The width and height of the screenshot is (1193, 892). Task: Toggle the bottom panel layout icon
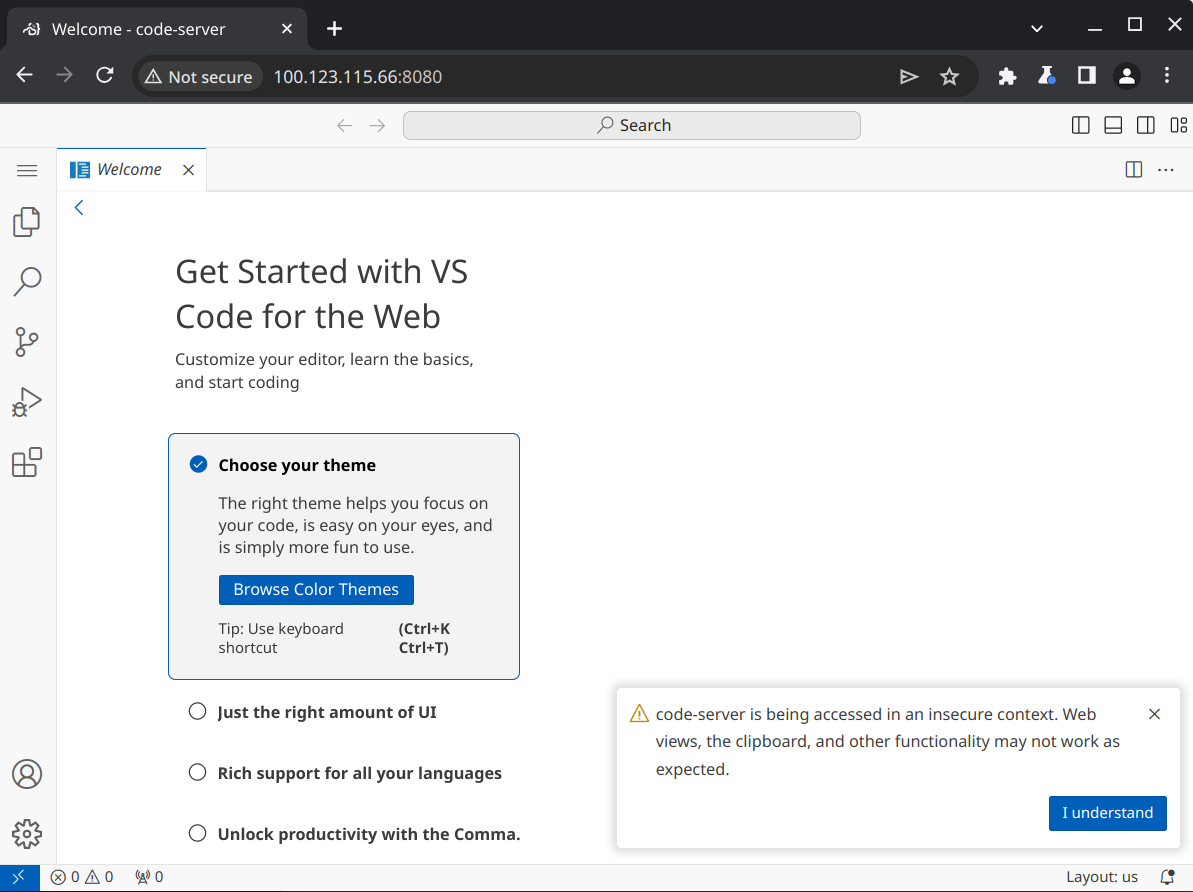1113,125
